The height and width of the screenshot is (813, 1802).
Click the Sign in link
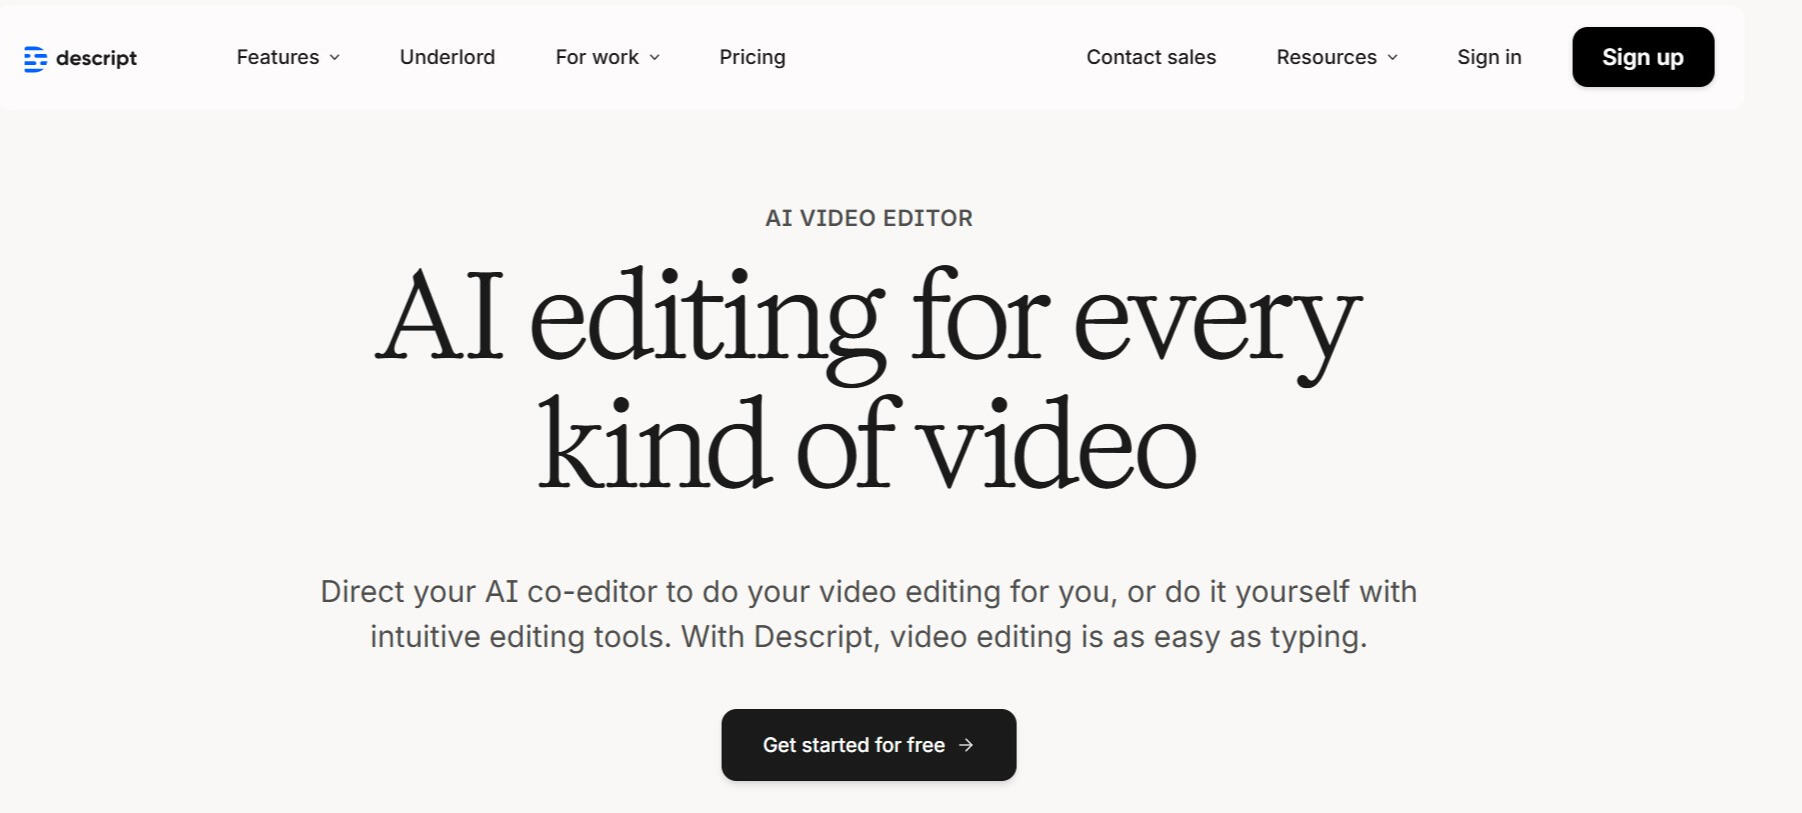pos(1489,57)
